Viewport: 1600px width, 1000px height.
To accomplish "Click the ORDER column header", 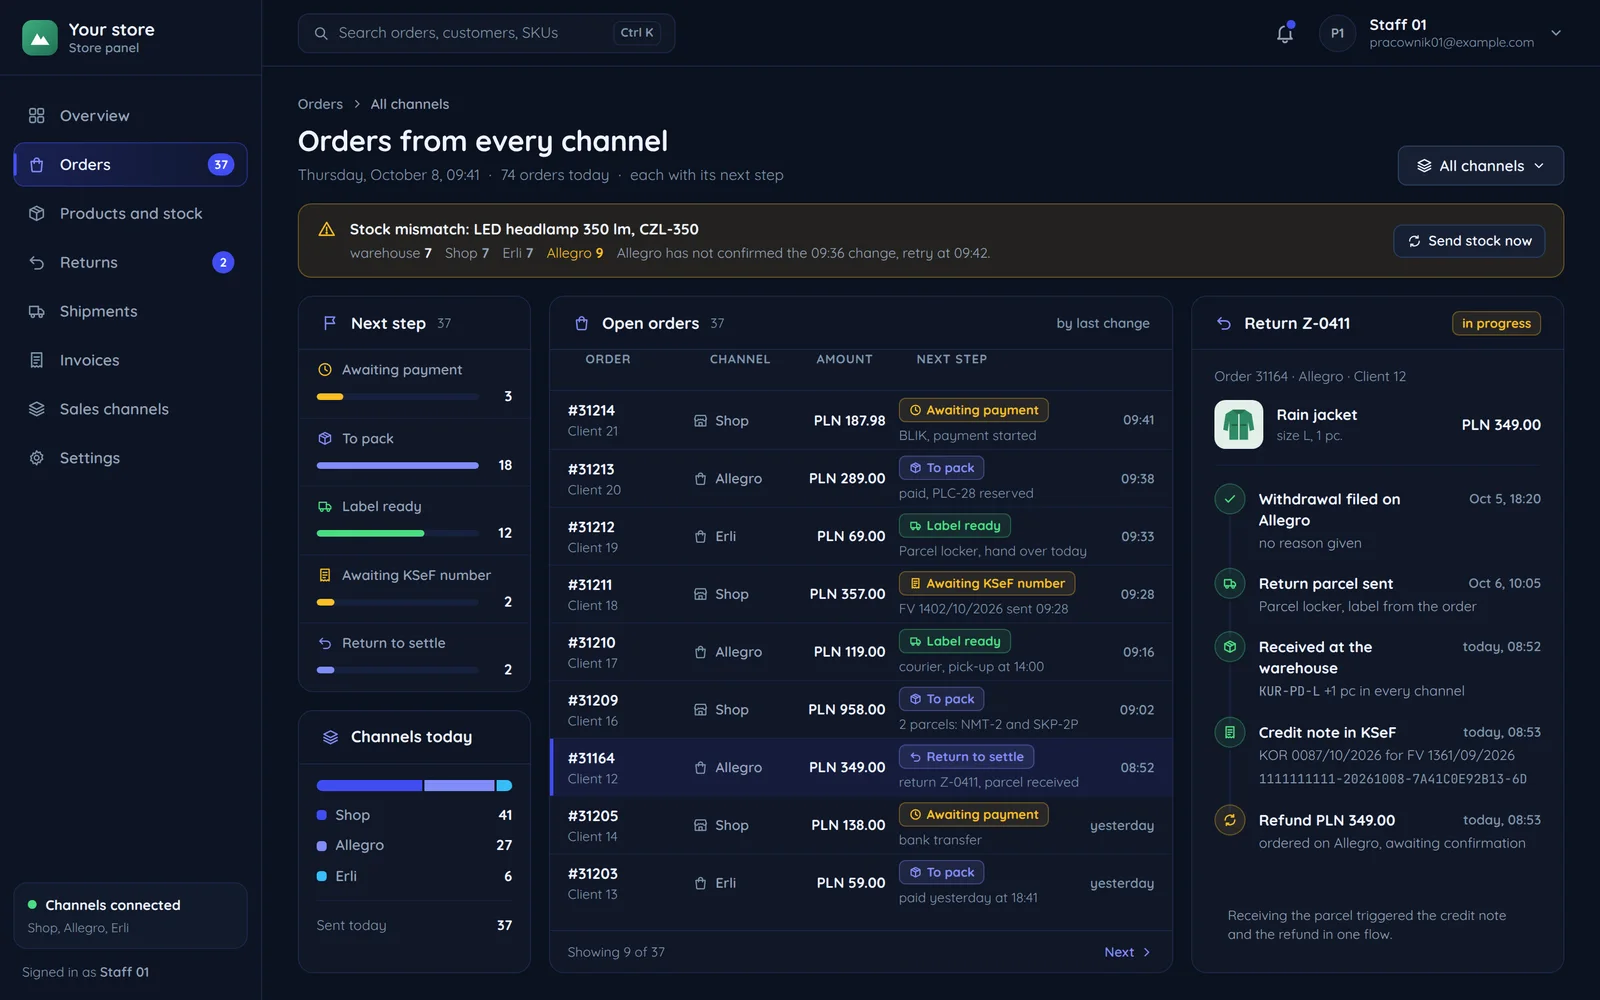I will tap(608, 359).
